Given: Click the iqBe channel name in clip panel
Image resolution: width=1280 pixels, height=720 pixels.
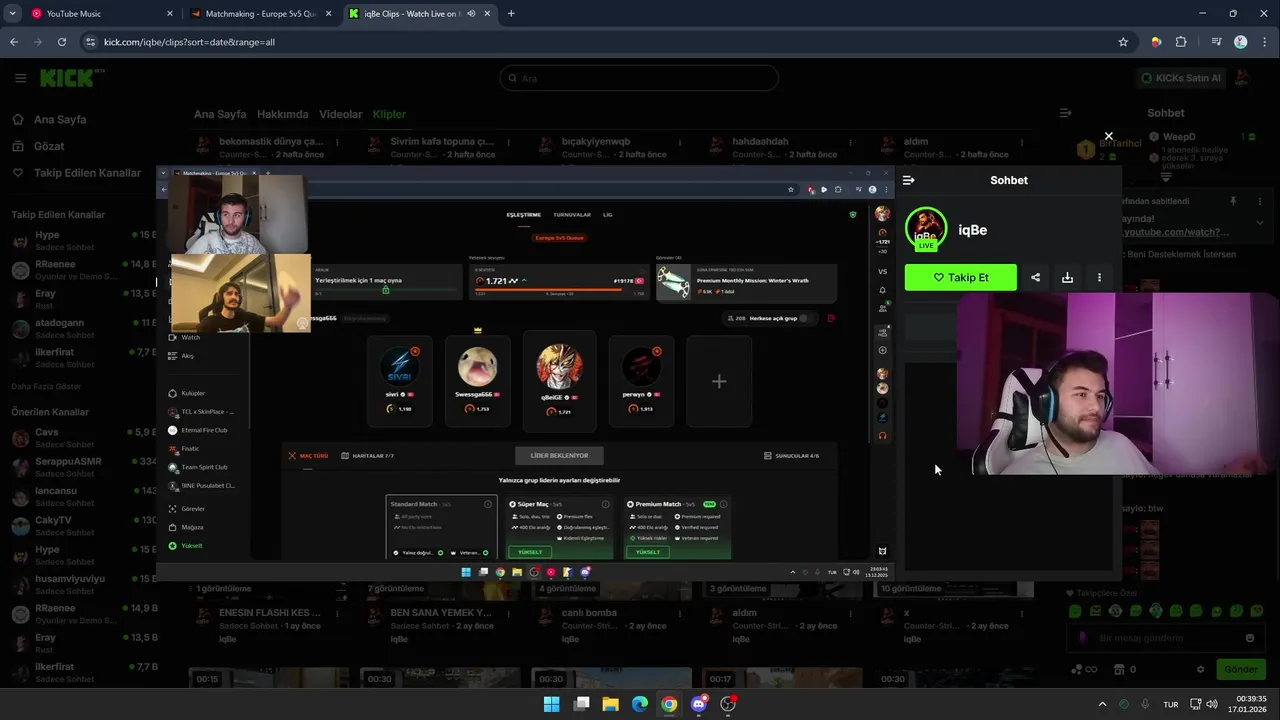Looking at the screenshot, I should click(973, 230).
